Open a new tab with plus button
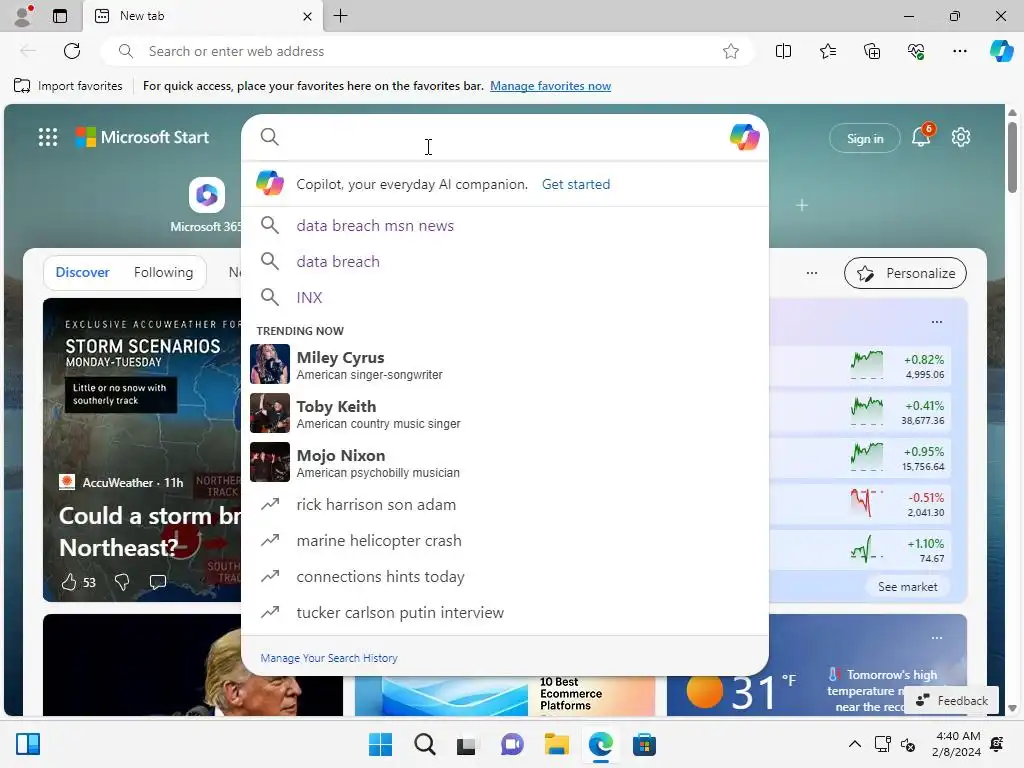Image resolution: width=1024 pixels, height=768 pixels. coord(340,16)
